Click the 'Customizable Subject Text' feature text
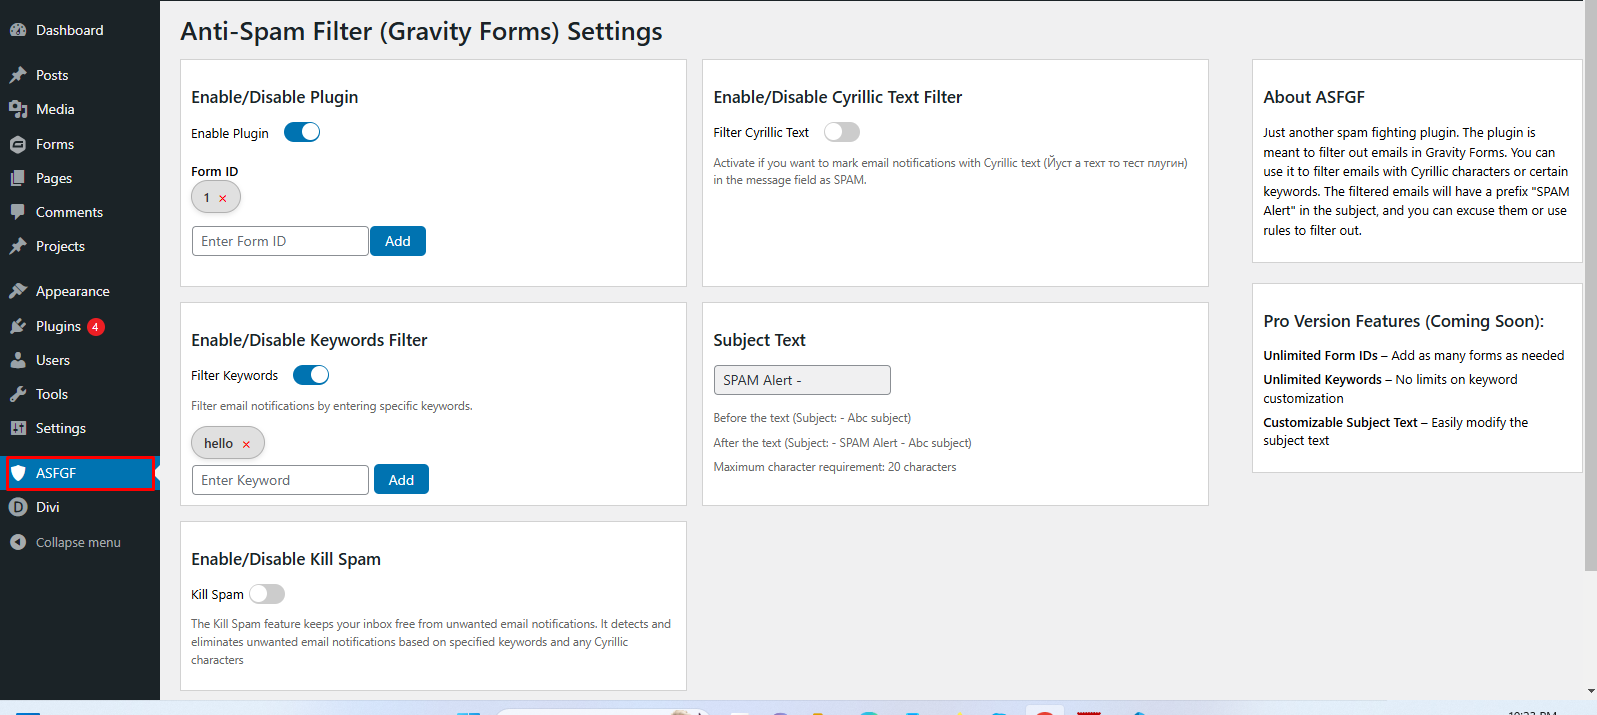The width and height of the screenshot is (1597, 715). 1340,422
